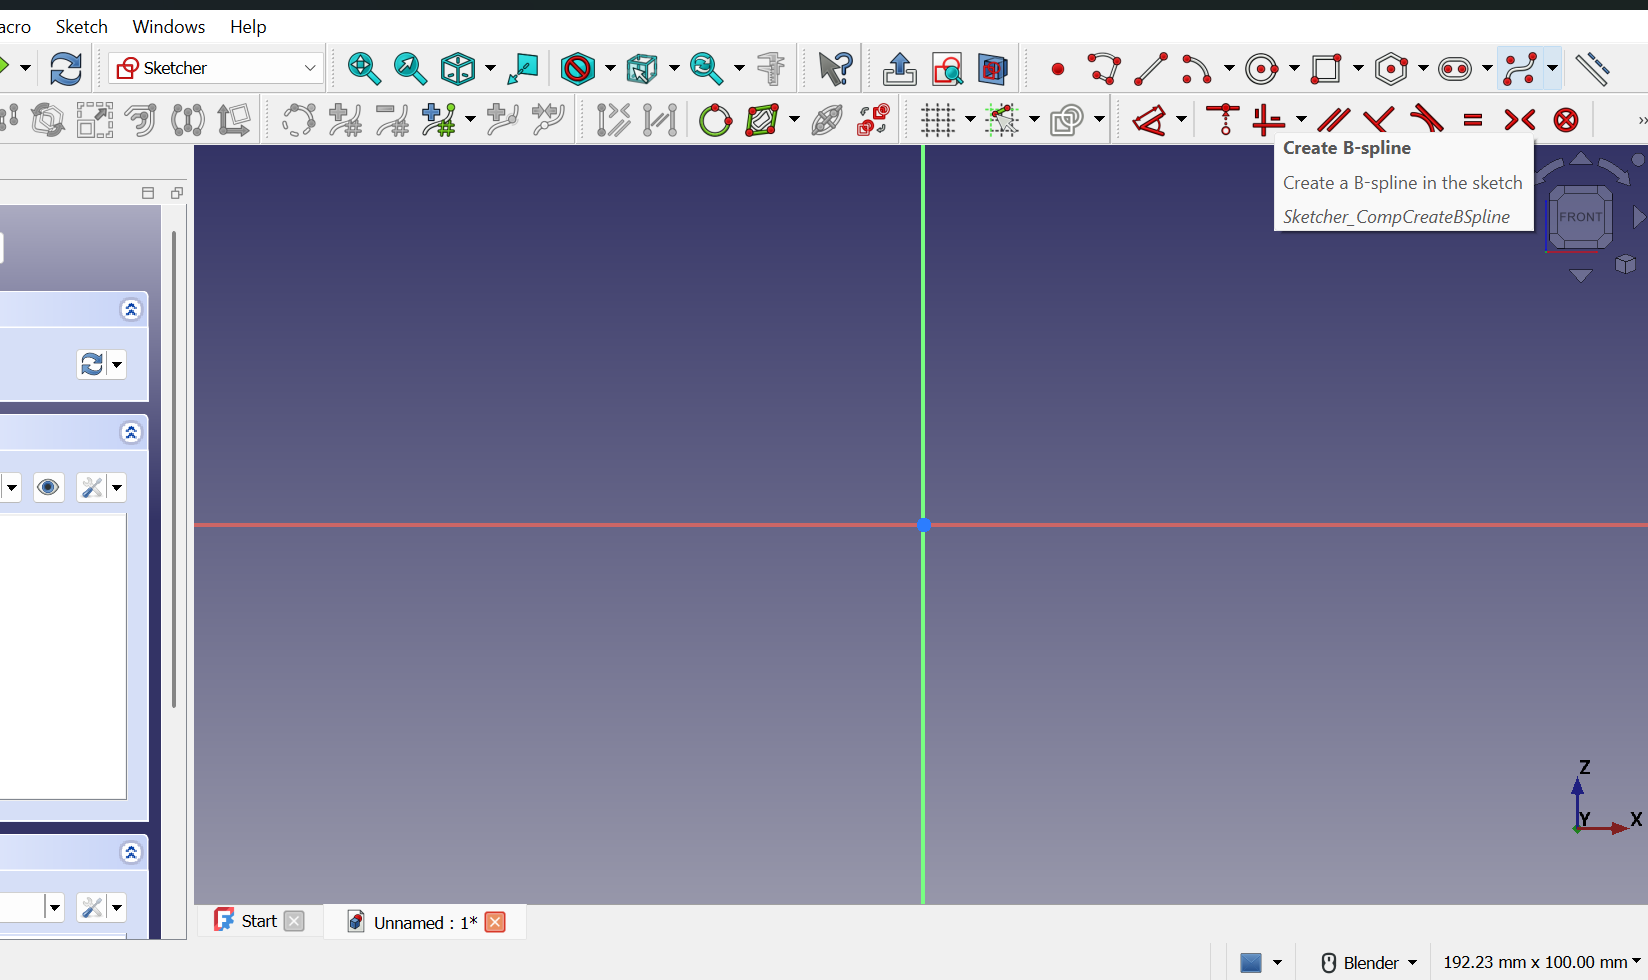Apply the Equal constraint
This screenshot has width=1648, height=980.
1473,120
